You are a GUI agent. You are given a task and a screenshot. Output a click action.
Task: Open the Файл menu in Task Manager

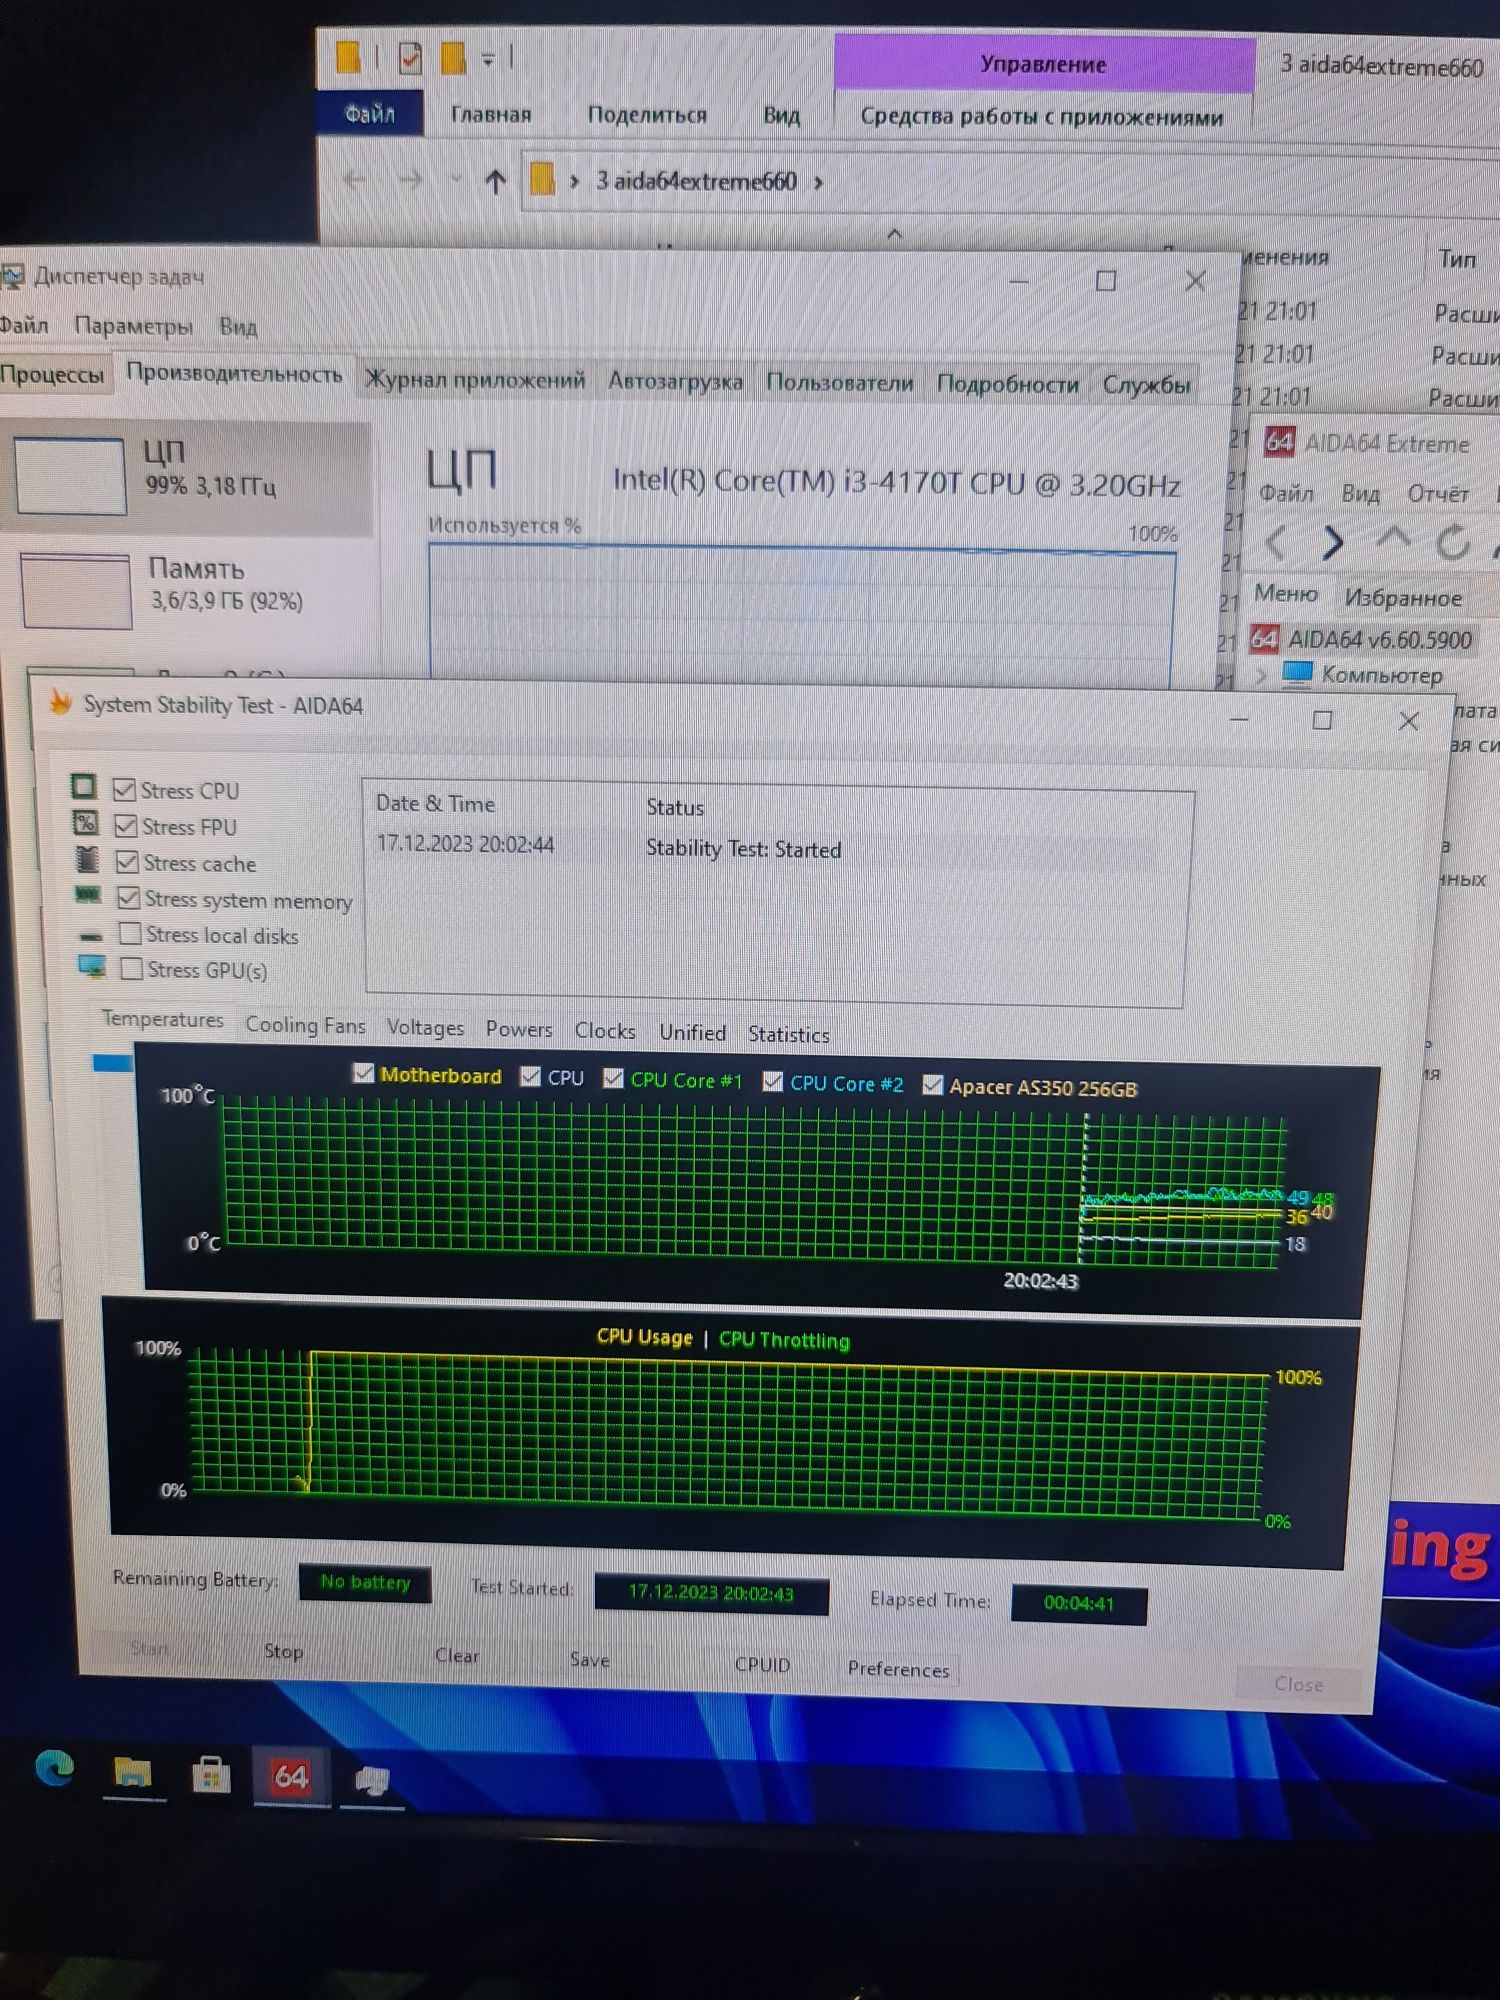[24, 325]
